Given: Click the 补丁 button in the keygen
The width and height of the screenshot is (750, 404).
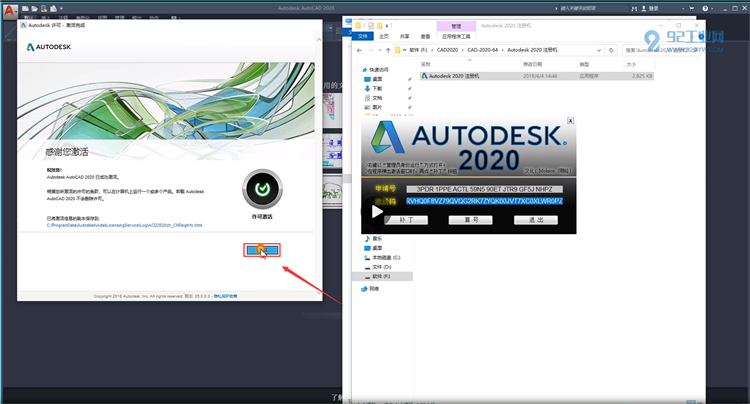Looking at the screenshot, I should click(x=406, y=220).
